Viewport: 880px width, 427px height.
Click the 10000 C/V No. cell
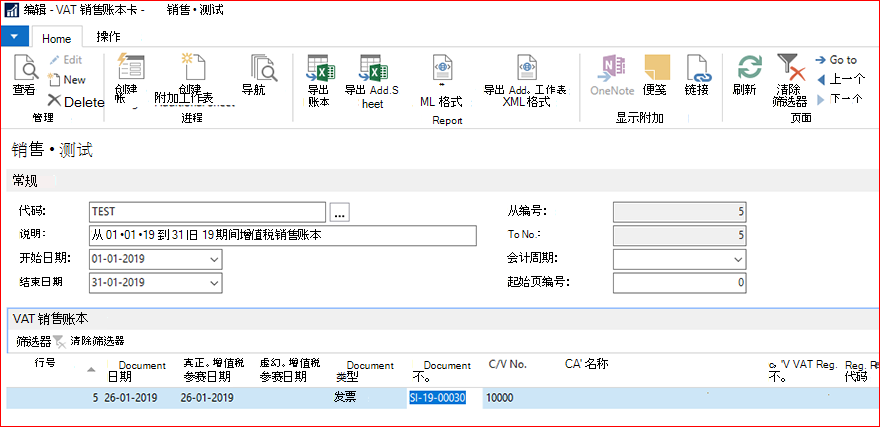coord(500,398)
